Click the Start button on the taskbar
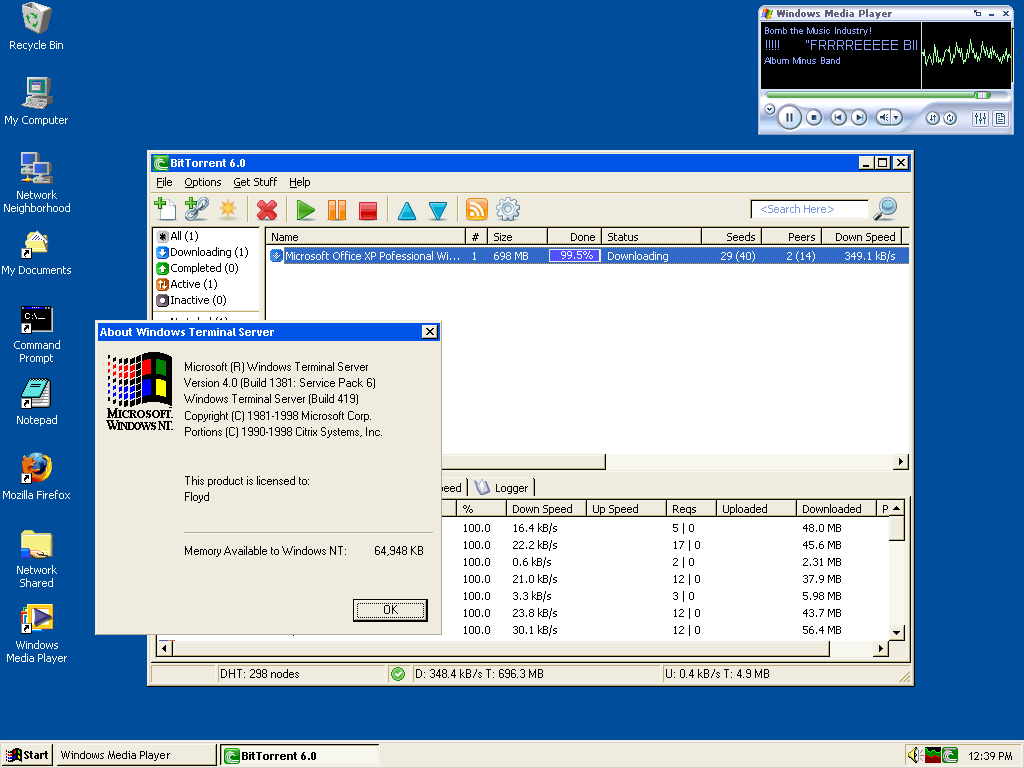Image resolution: width=1024 pixels, height=768 pixels. [28, 755]
